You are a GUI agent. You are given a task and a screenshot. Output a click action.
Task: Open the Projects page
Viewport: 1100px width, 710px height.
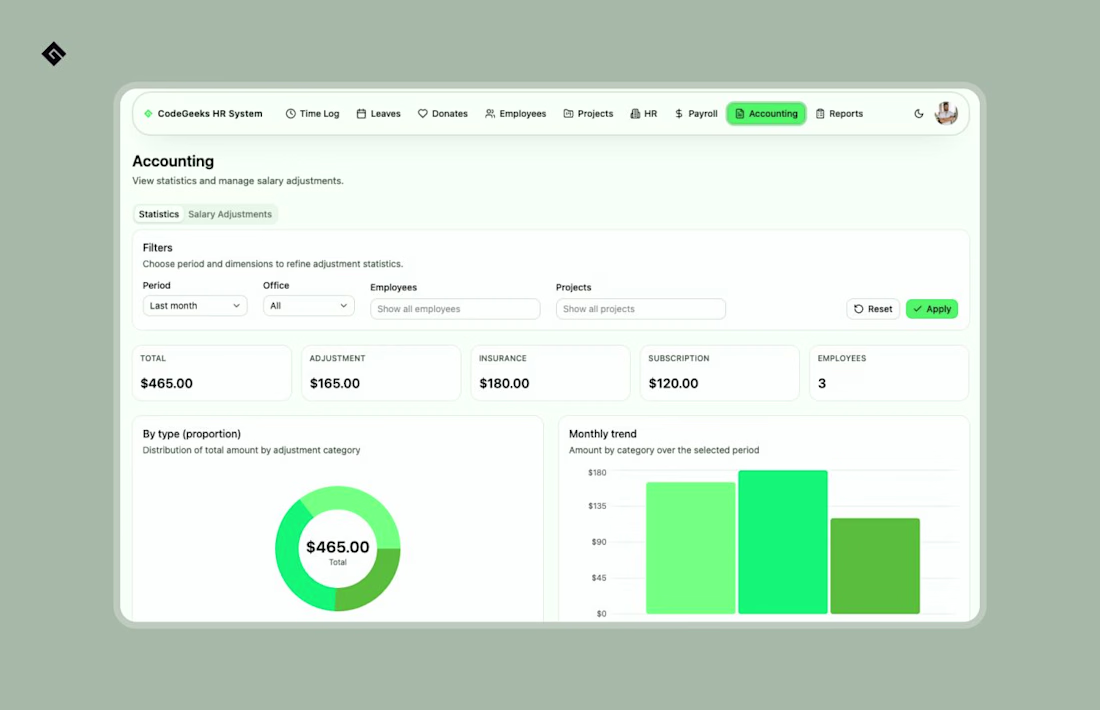(x=588, y=114)
